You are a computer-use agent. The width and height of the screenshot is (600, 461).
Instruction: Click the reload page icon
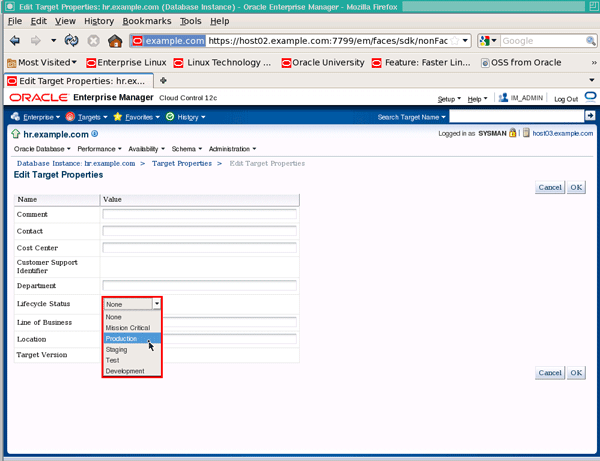[x=72, y=41]
